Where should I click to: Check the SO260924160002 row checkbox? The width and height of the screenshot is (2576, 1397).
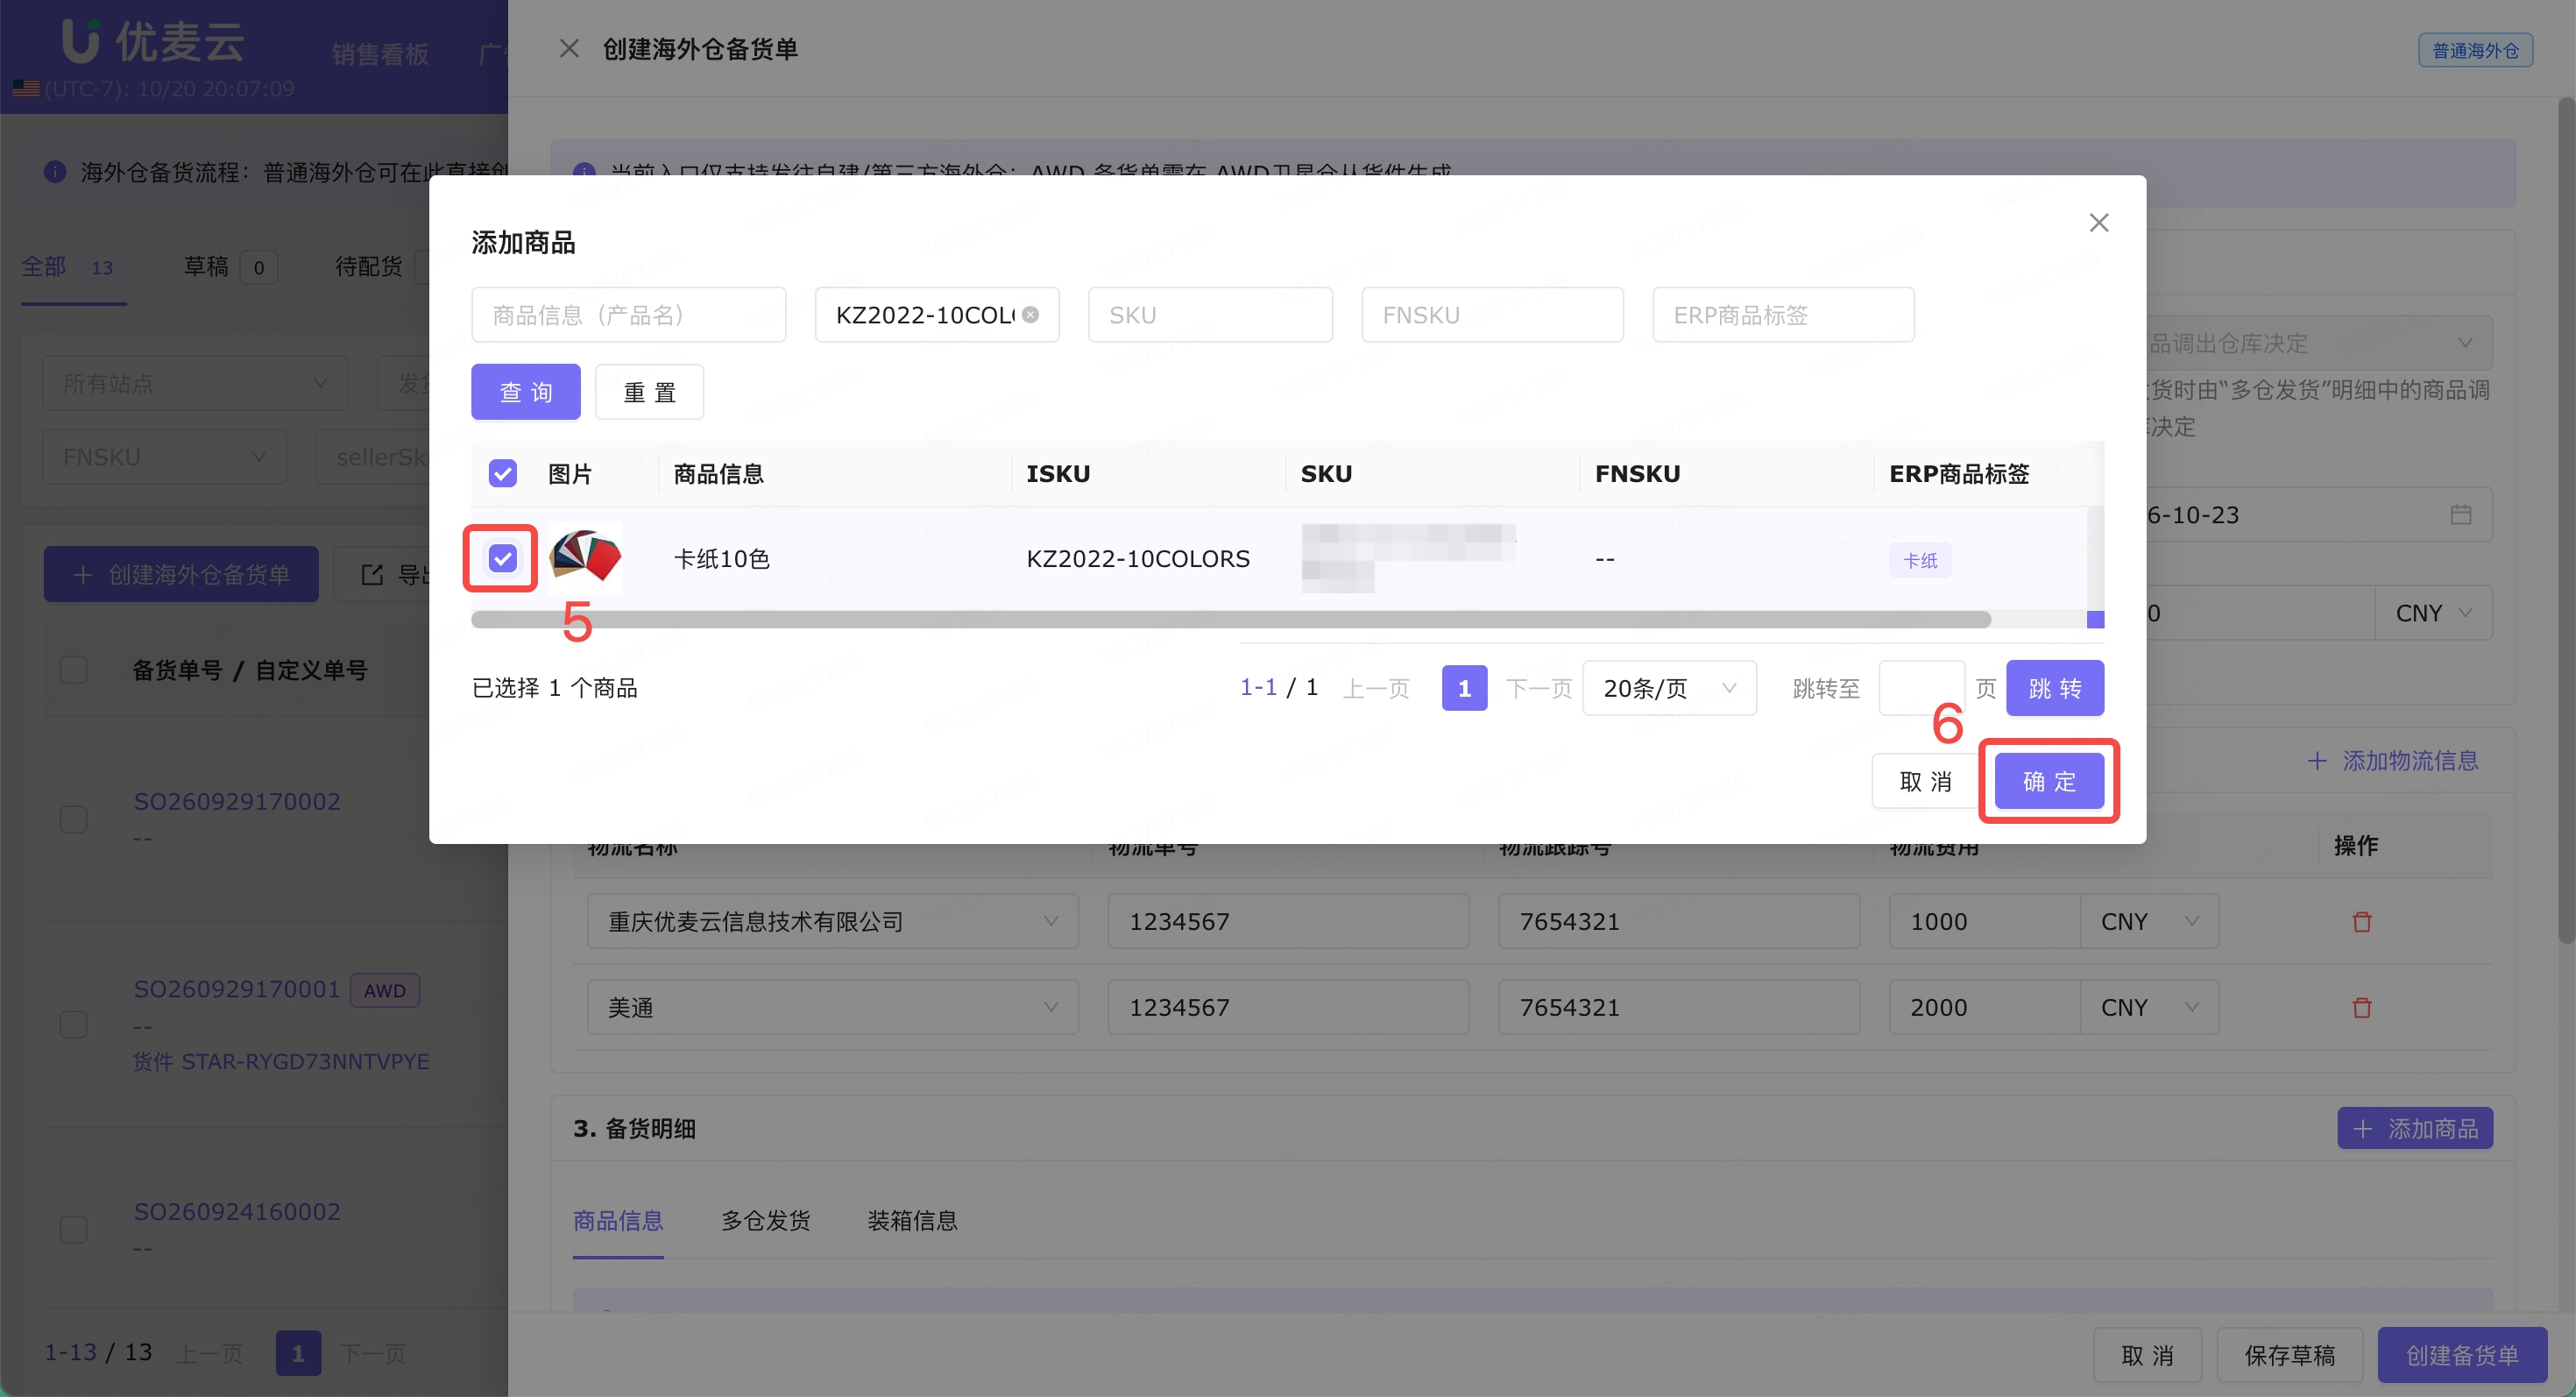(x=73, y=1229)
